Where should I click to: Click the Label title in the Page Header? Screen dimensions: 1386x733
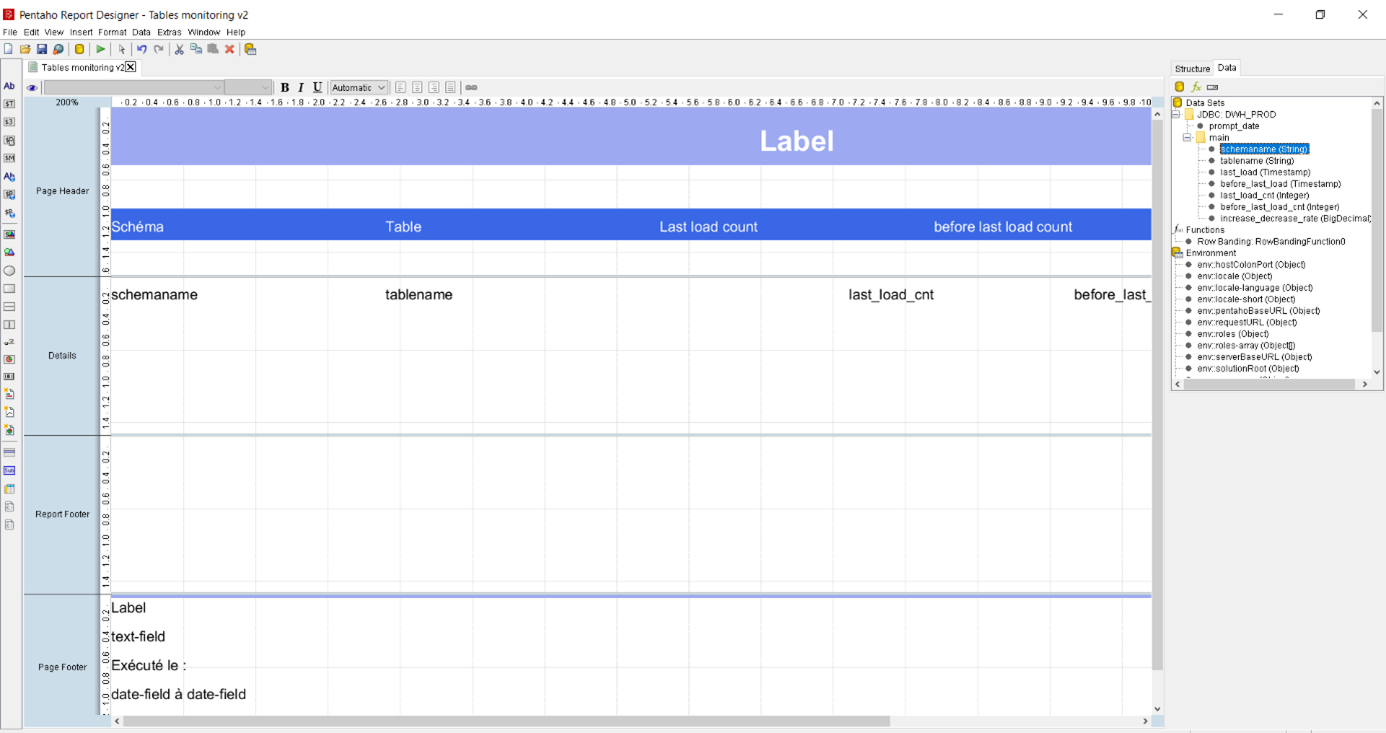click(797, 140)
